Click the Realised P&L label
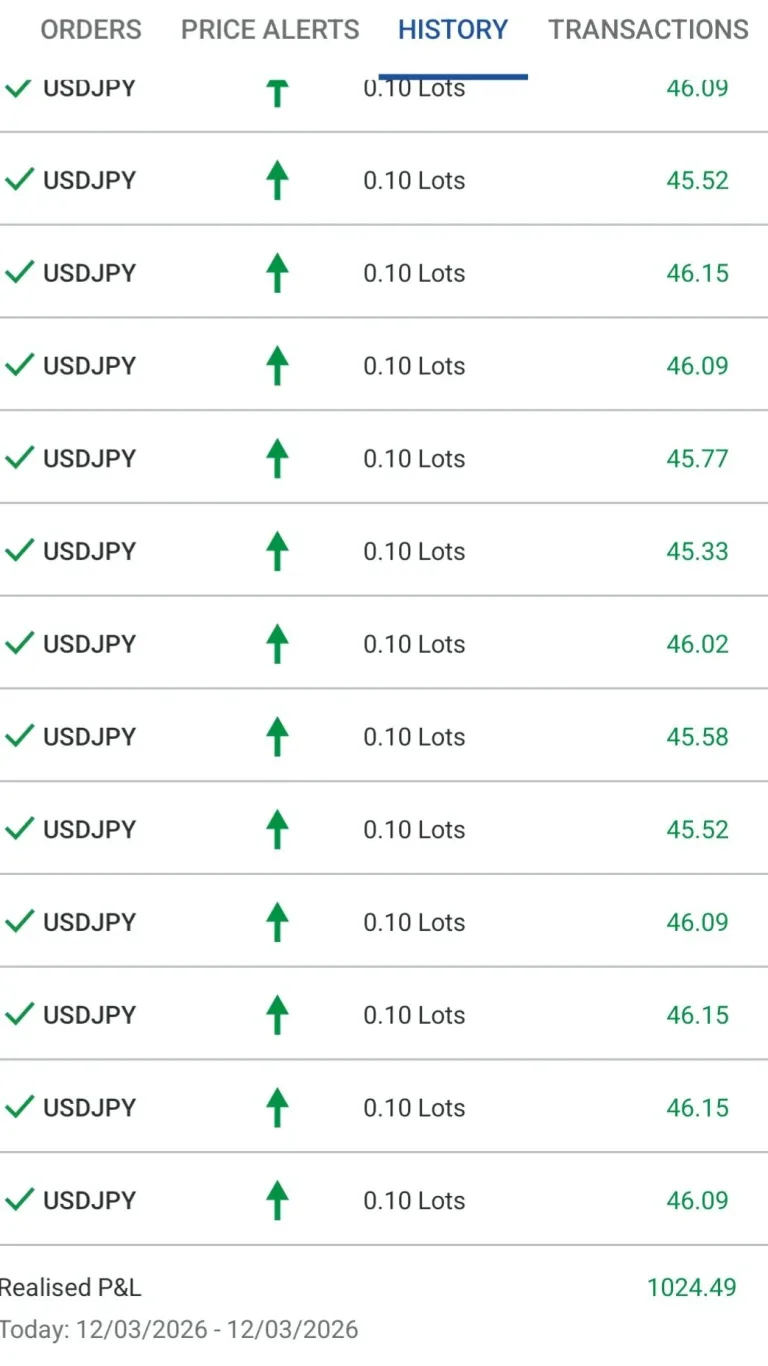 click(71, 1287)
